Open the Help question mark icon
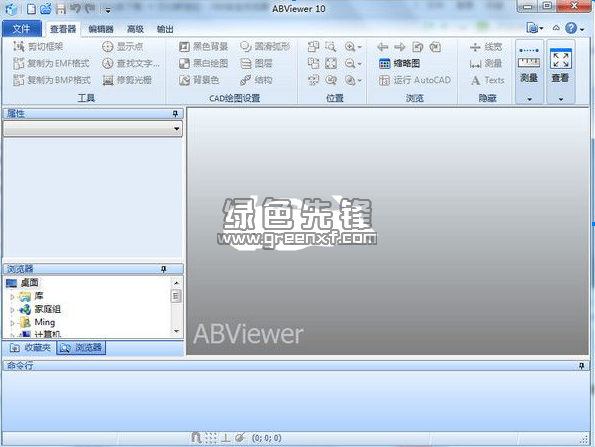 [x=571, y=28]
